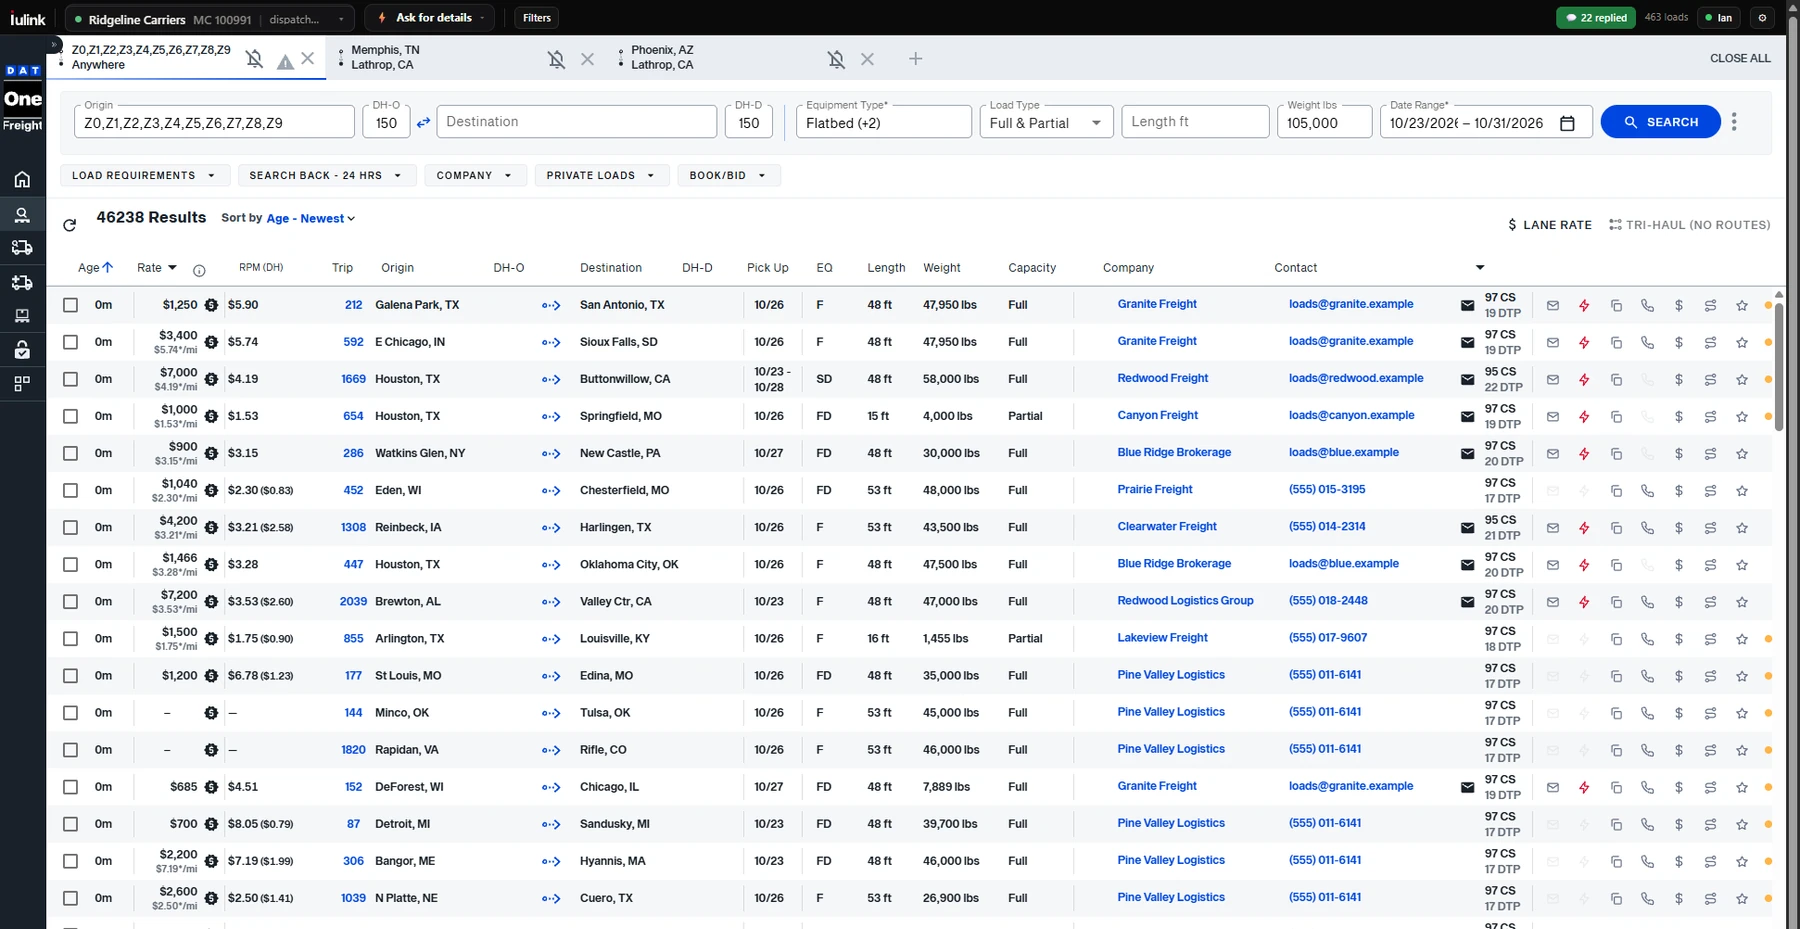Open the lock icon in left sidebar
The width and height of the screenshot is (1800, 929).
pyautogui.click(x=22, y=349)
